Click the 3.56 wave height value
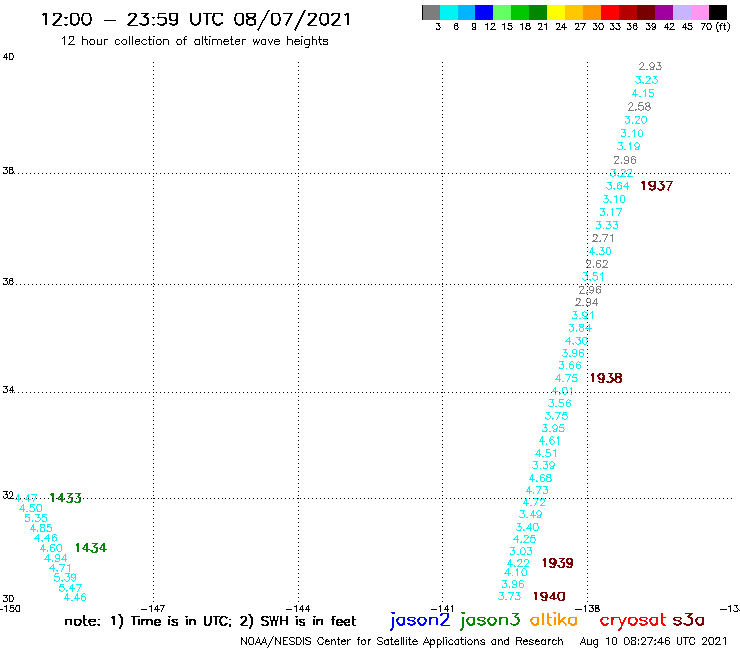740x650 pixels. point(560,404)
